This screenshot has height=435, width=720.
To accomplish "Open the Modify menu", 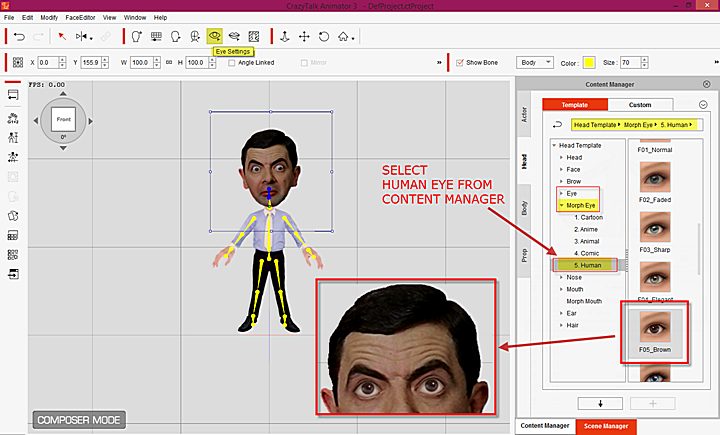I will tap(49, 17).
